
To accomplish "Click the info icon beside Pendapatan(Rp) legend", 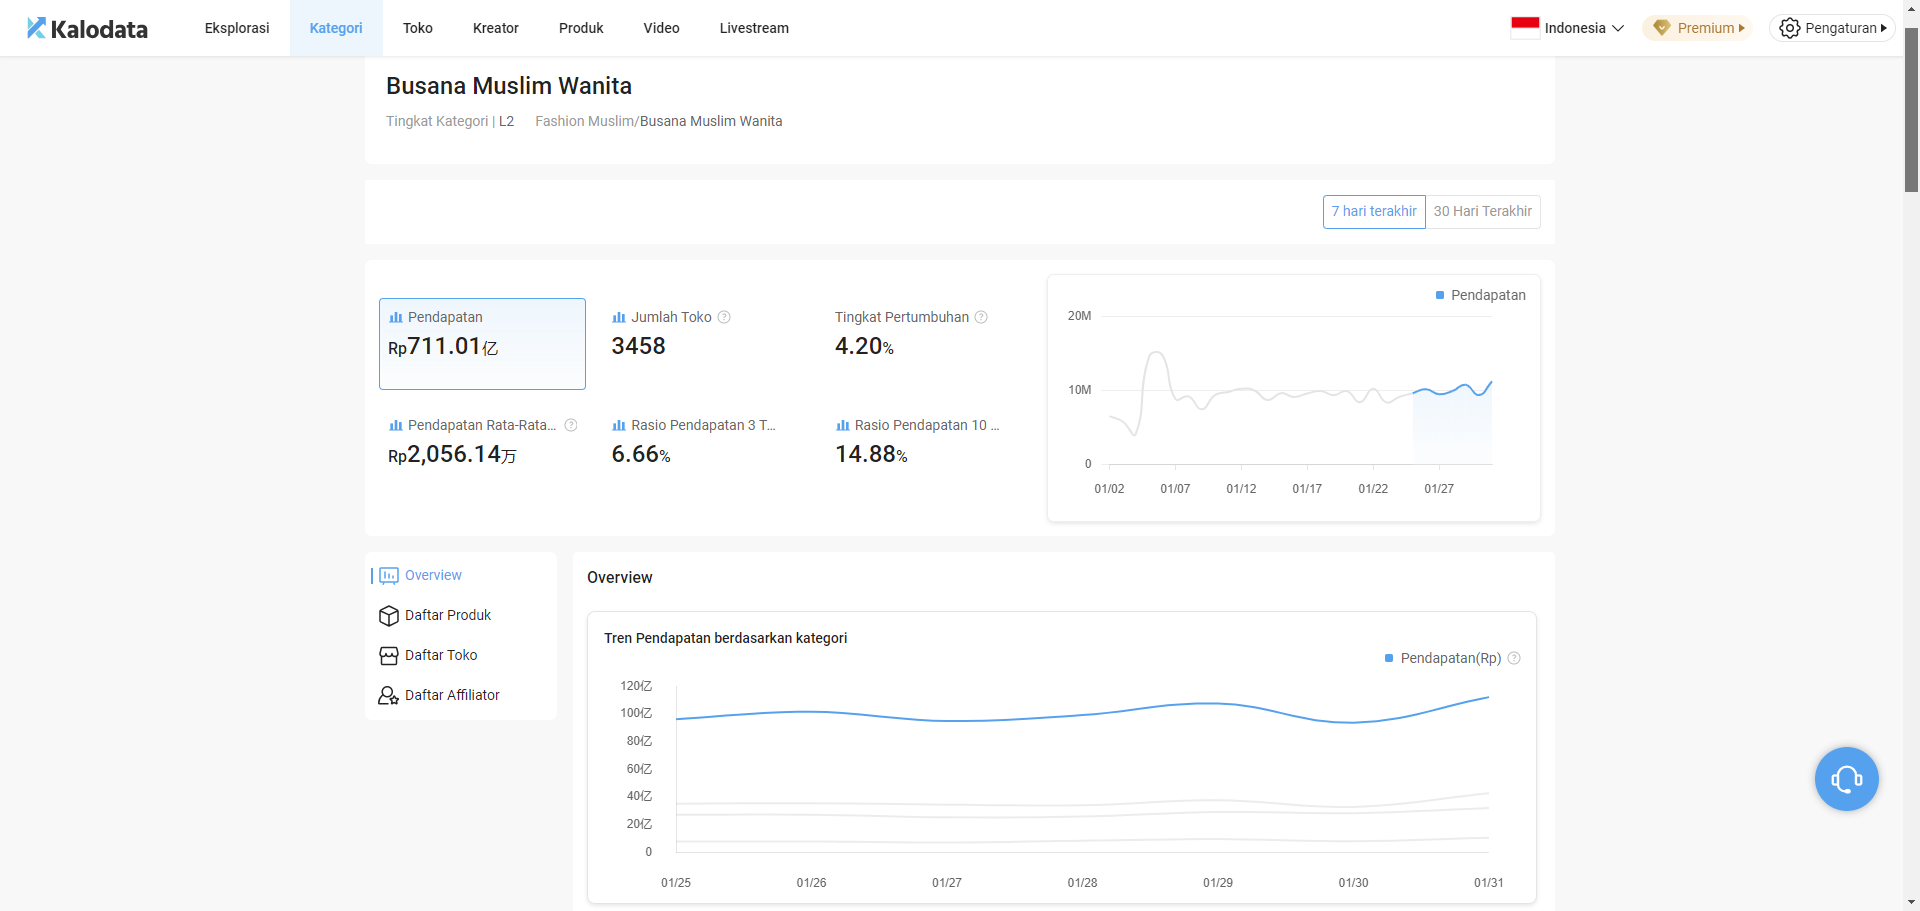I will click(x=1514, y=658).
